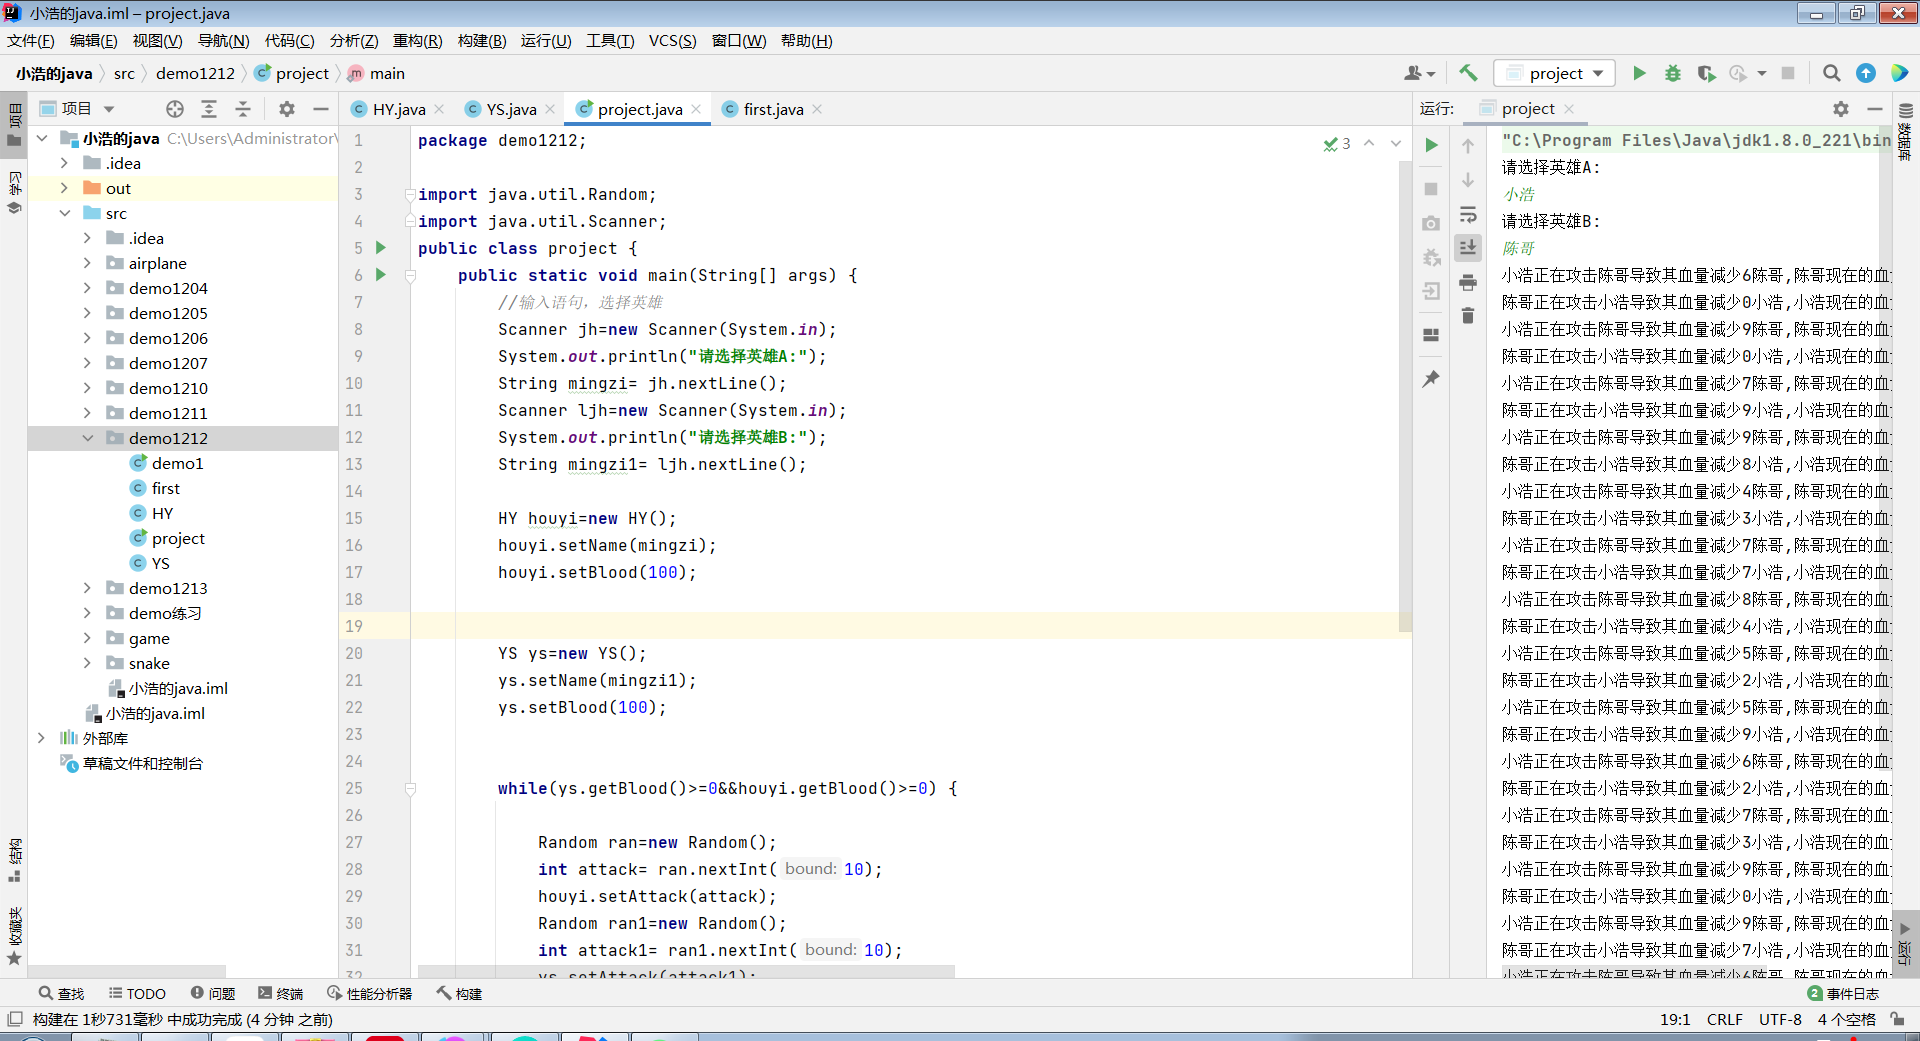Select the YS class file
The height and width of the screenshot is (1041, 1920).
160,563
